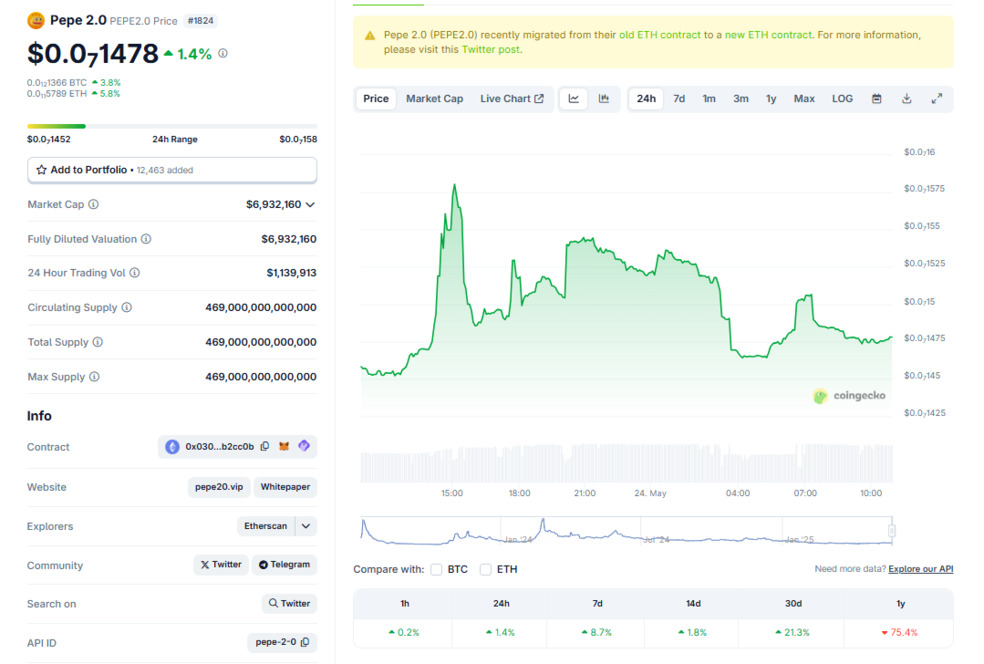984x664 pixels.
Task: Check the ETH compare option
Action: 486,569
